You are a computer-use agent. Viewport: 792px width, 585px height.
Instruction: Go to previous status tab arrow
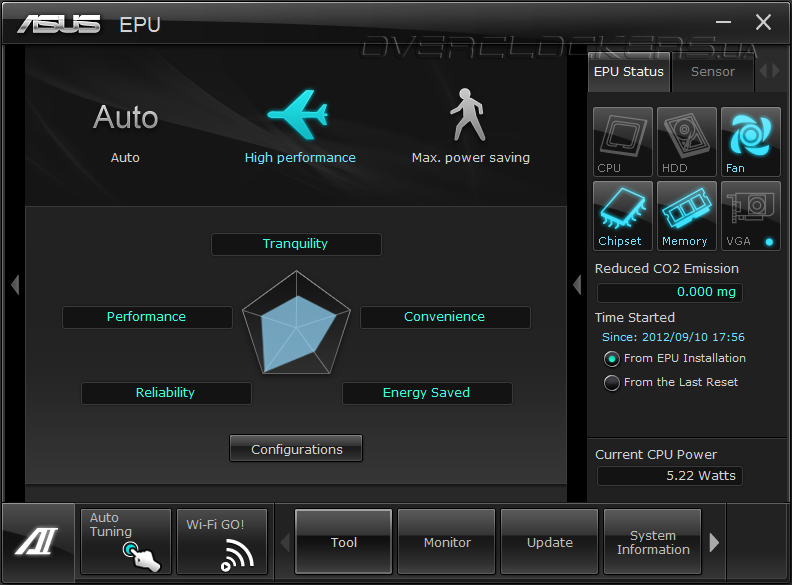point(763,70)
